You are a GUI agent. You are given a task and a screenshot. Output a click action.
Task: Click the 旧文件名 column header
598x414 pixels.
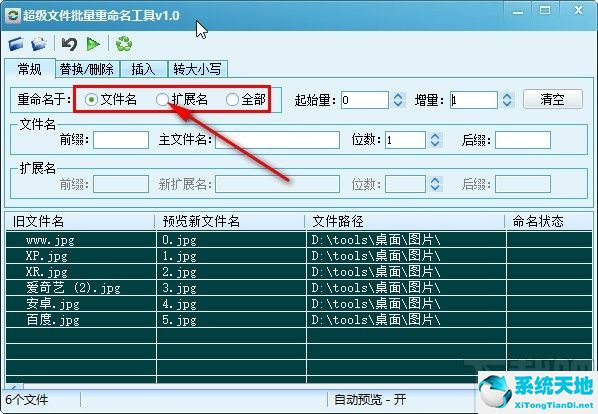point(80,221)
